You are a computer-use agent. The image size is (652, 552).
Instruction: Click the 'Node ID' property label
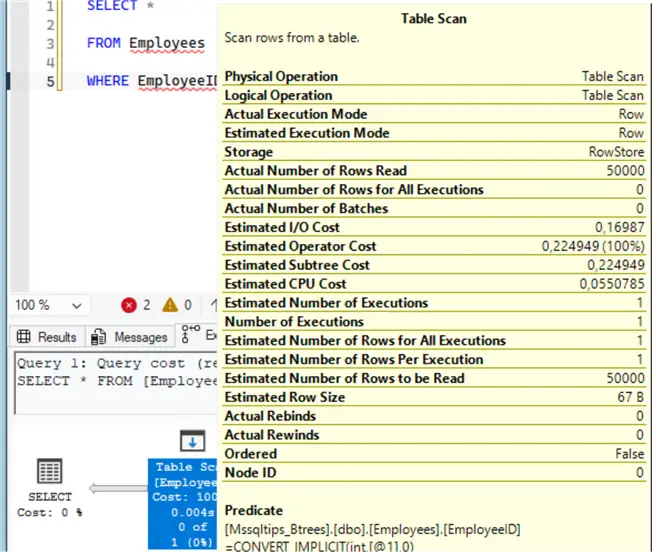250,473
